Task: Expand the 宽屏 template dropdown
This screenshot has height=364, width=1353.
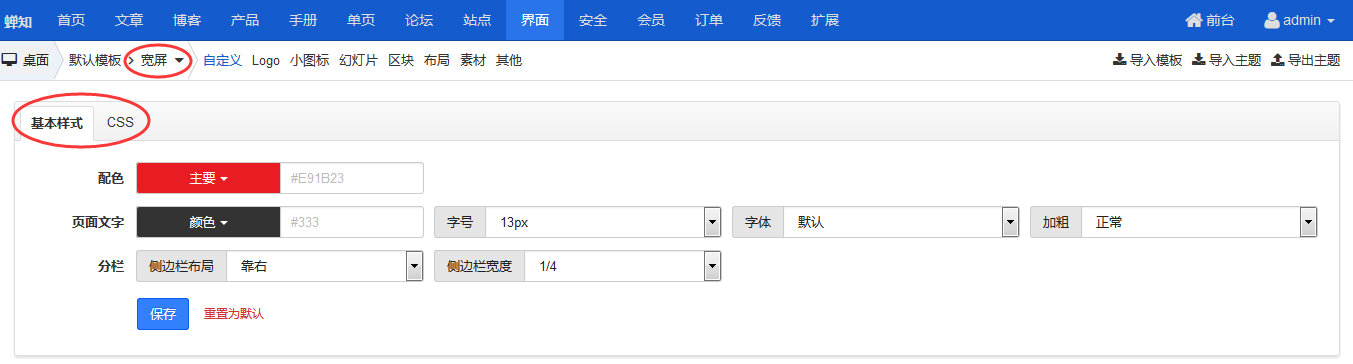Action: pyautogui.click(x=162, y=60)
